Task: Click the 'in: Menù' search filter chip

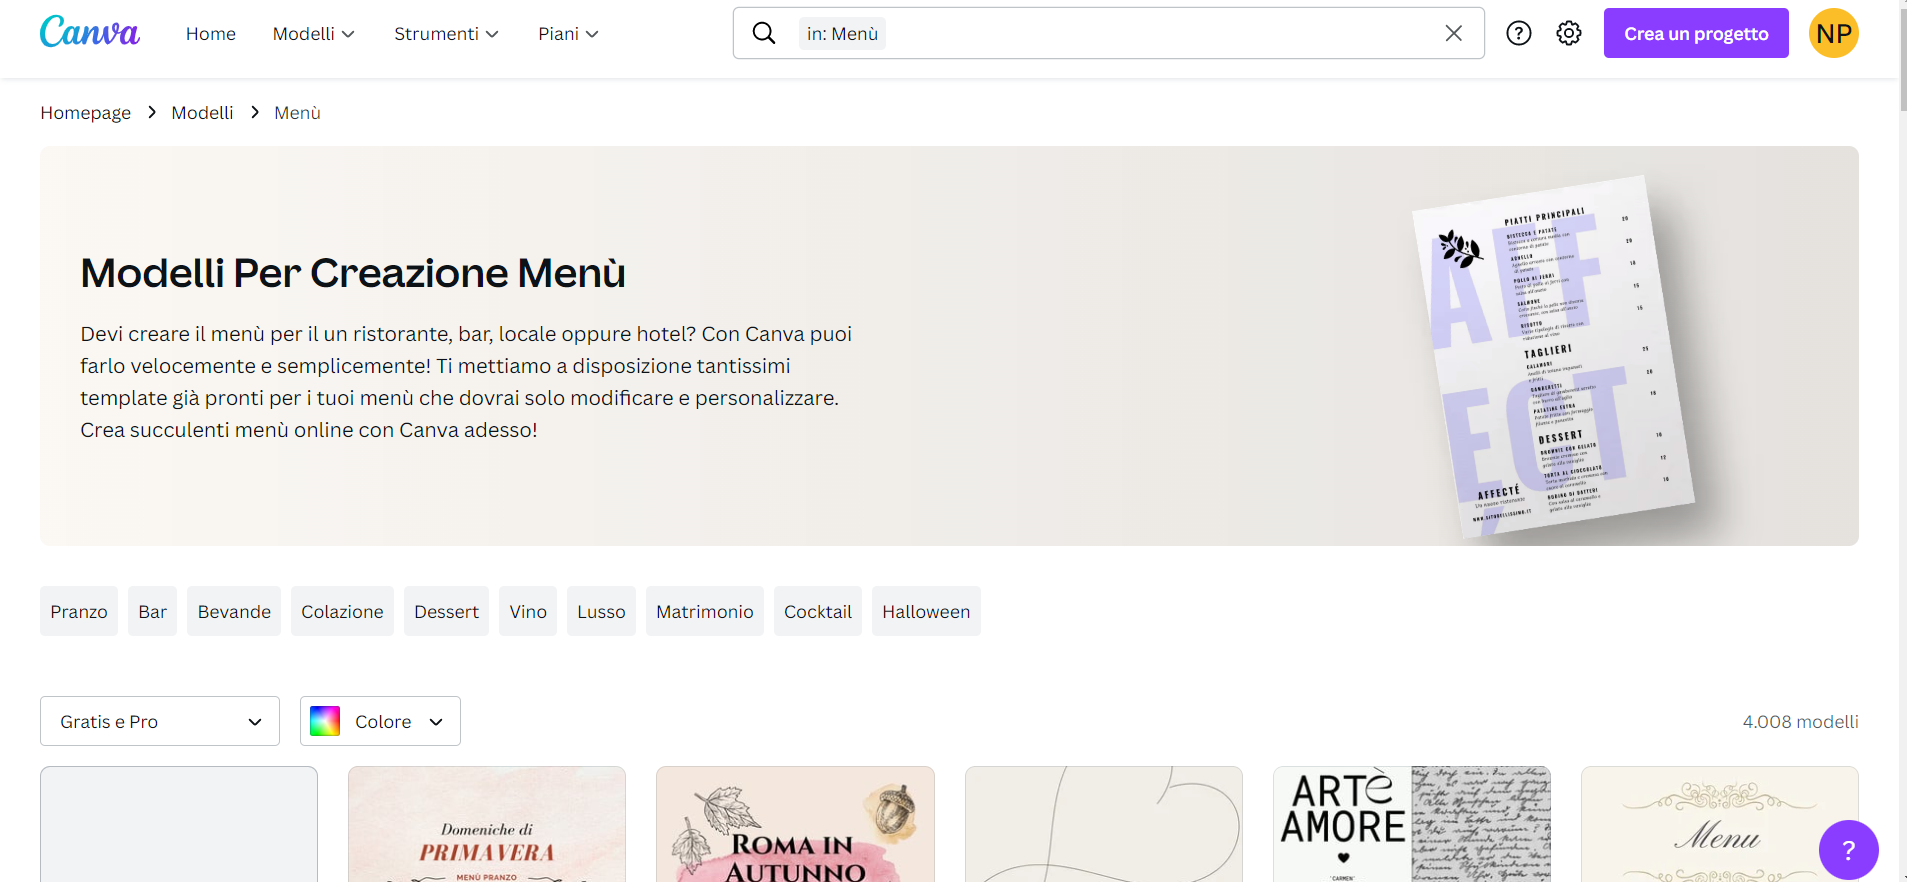Action: [842, 33]
